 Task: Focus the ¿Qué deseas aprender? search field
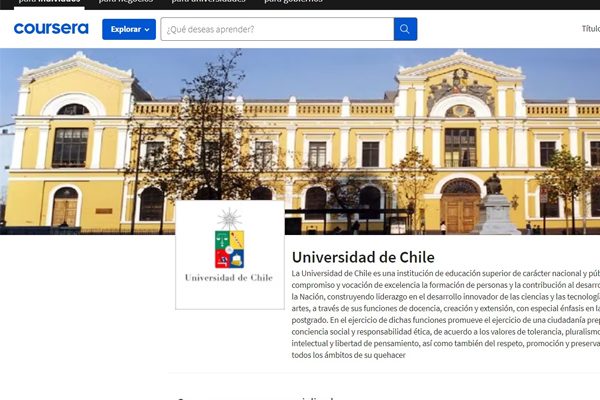277,29
